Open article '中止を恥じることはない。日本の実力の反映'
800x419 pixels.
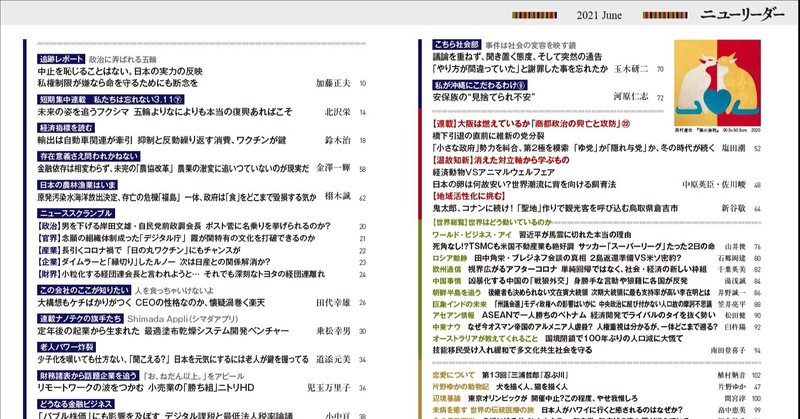(120, 71)
